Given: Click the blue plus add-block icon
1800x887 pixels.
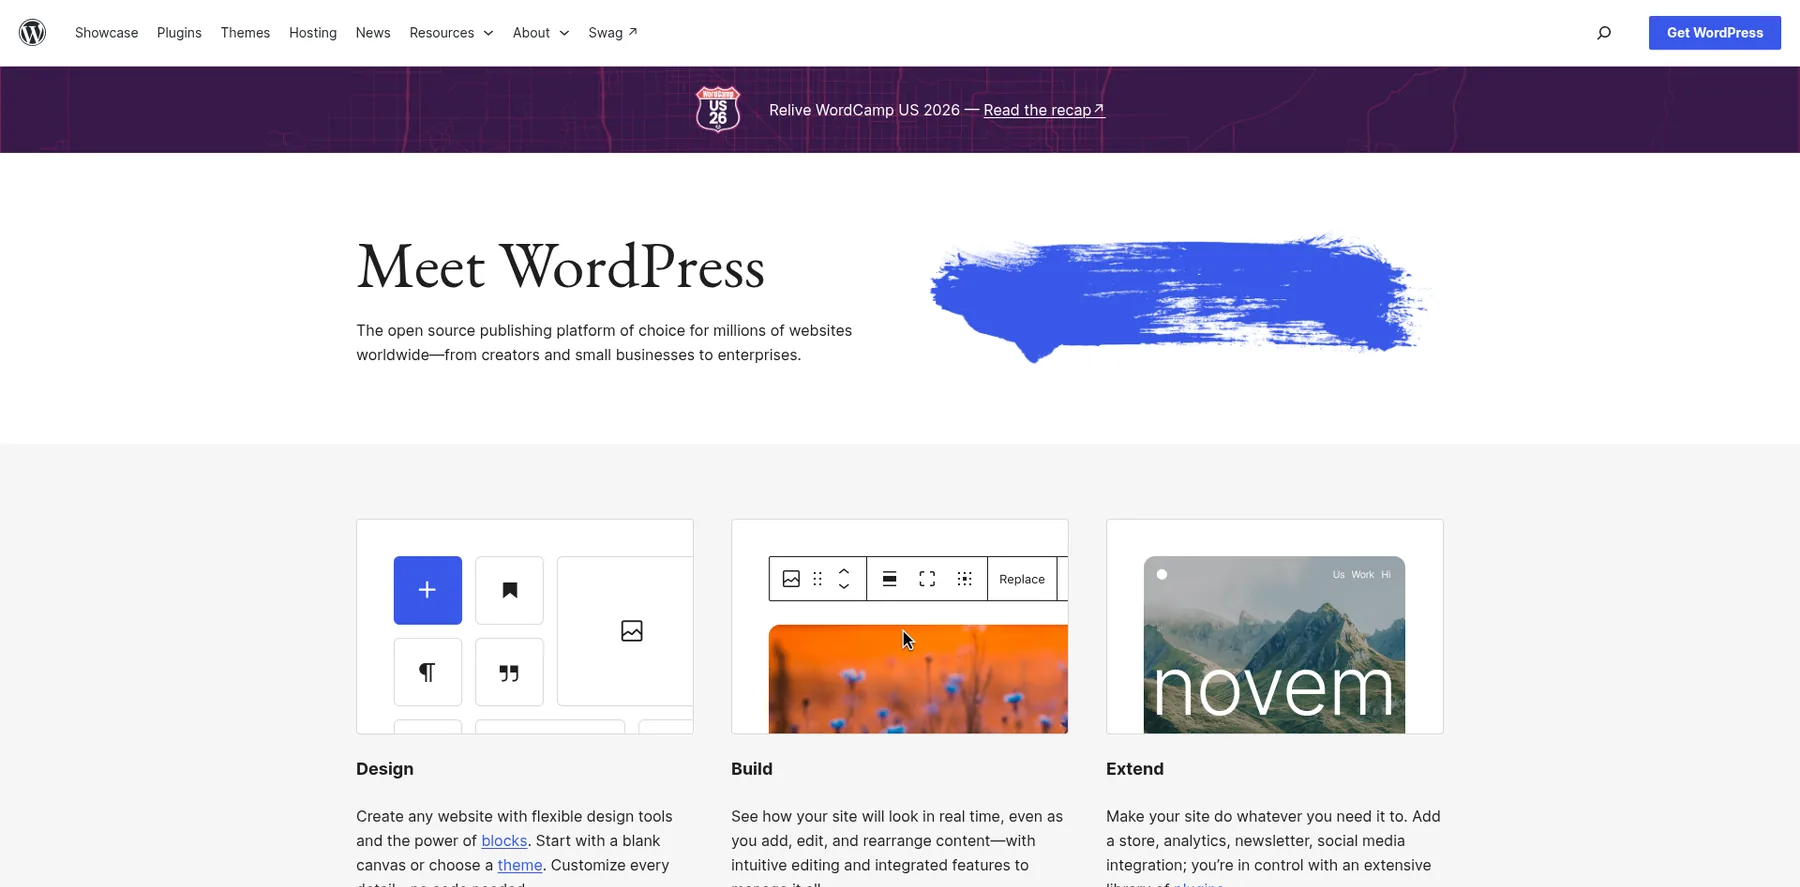Looking at the screenshot, I should coord(428,590).
